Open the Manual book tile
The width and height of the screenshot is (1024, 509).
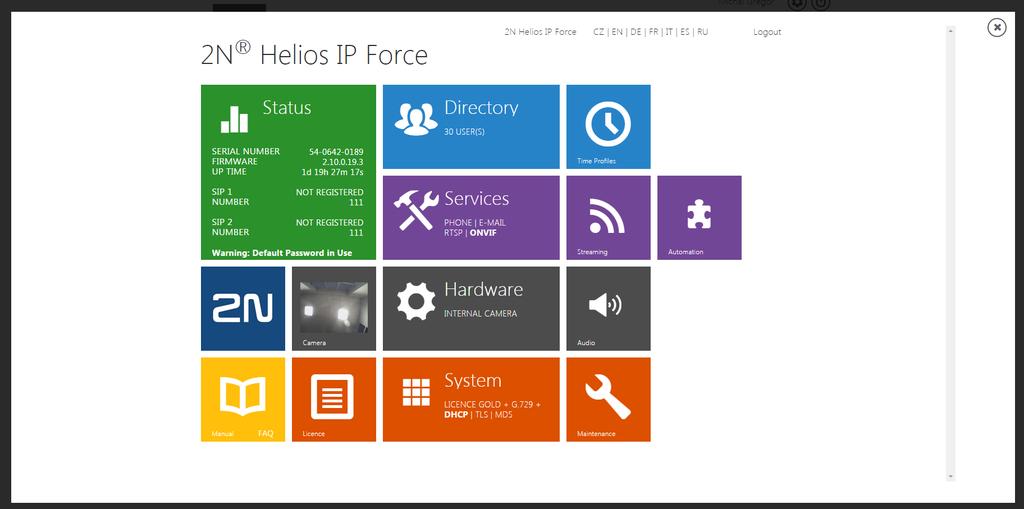click(243, 399)
